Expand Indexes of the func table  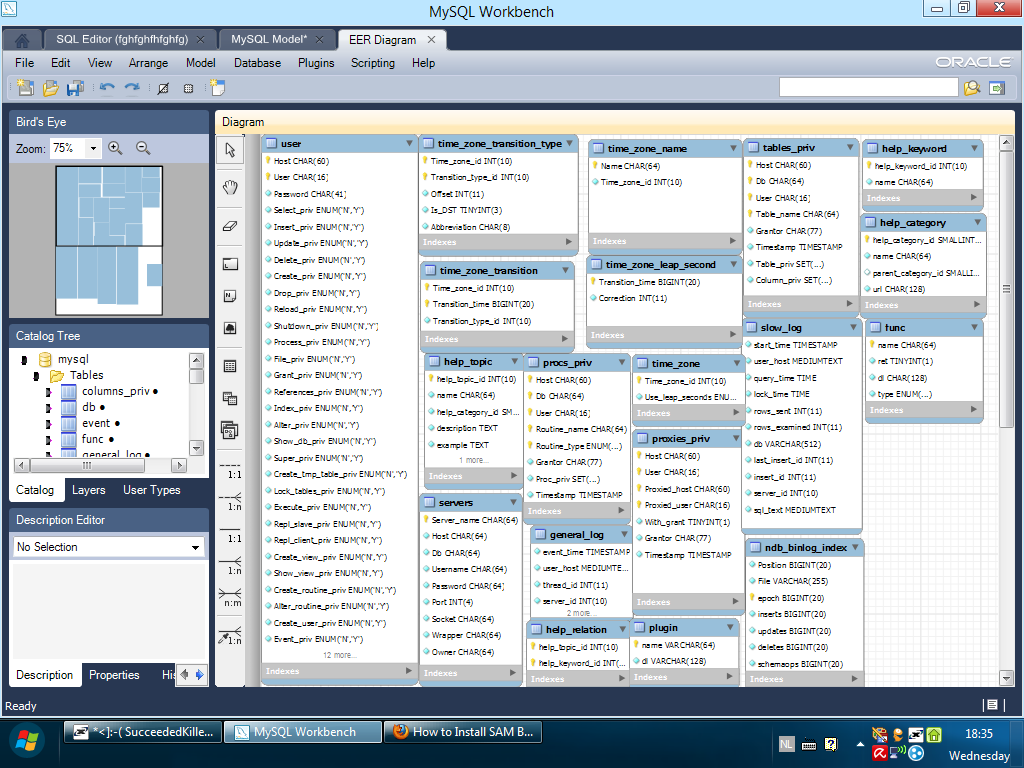[974, 409]
